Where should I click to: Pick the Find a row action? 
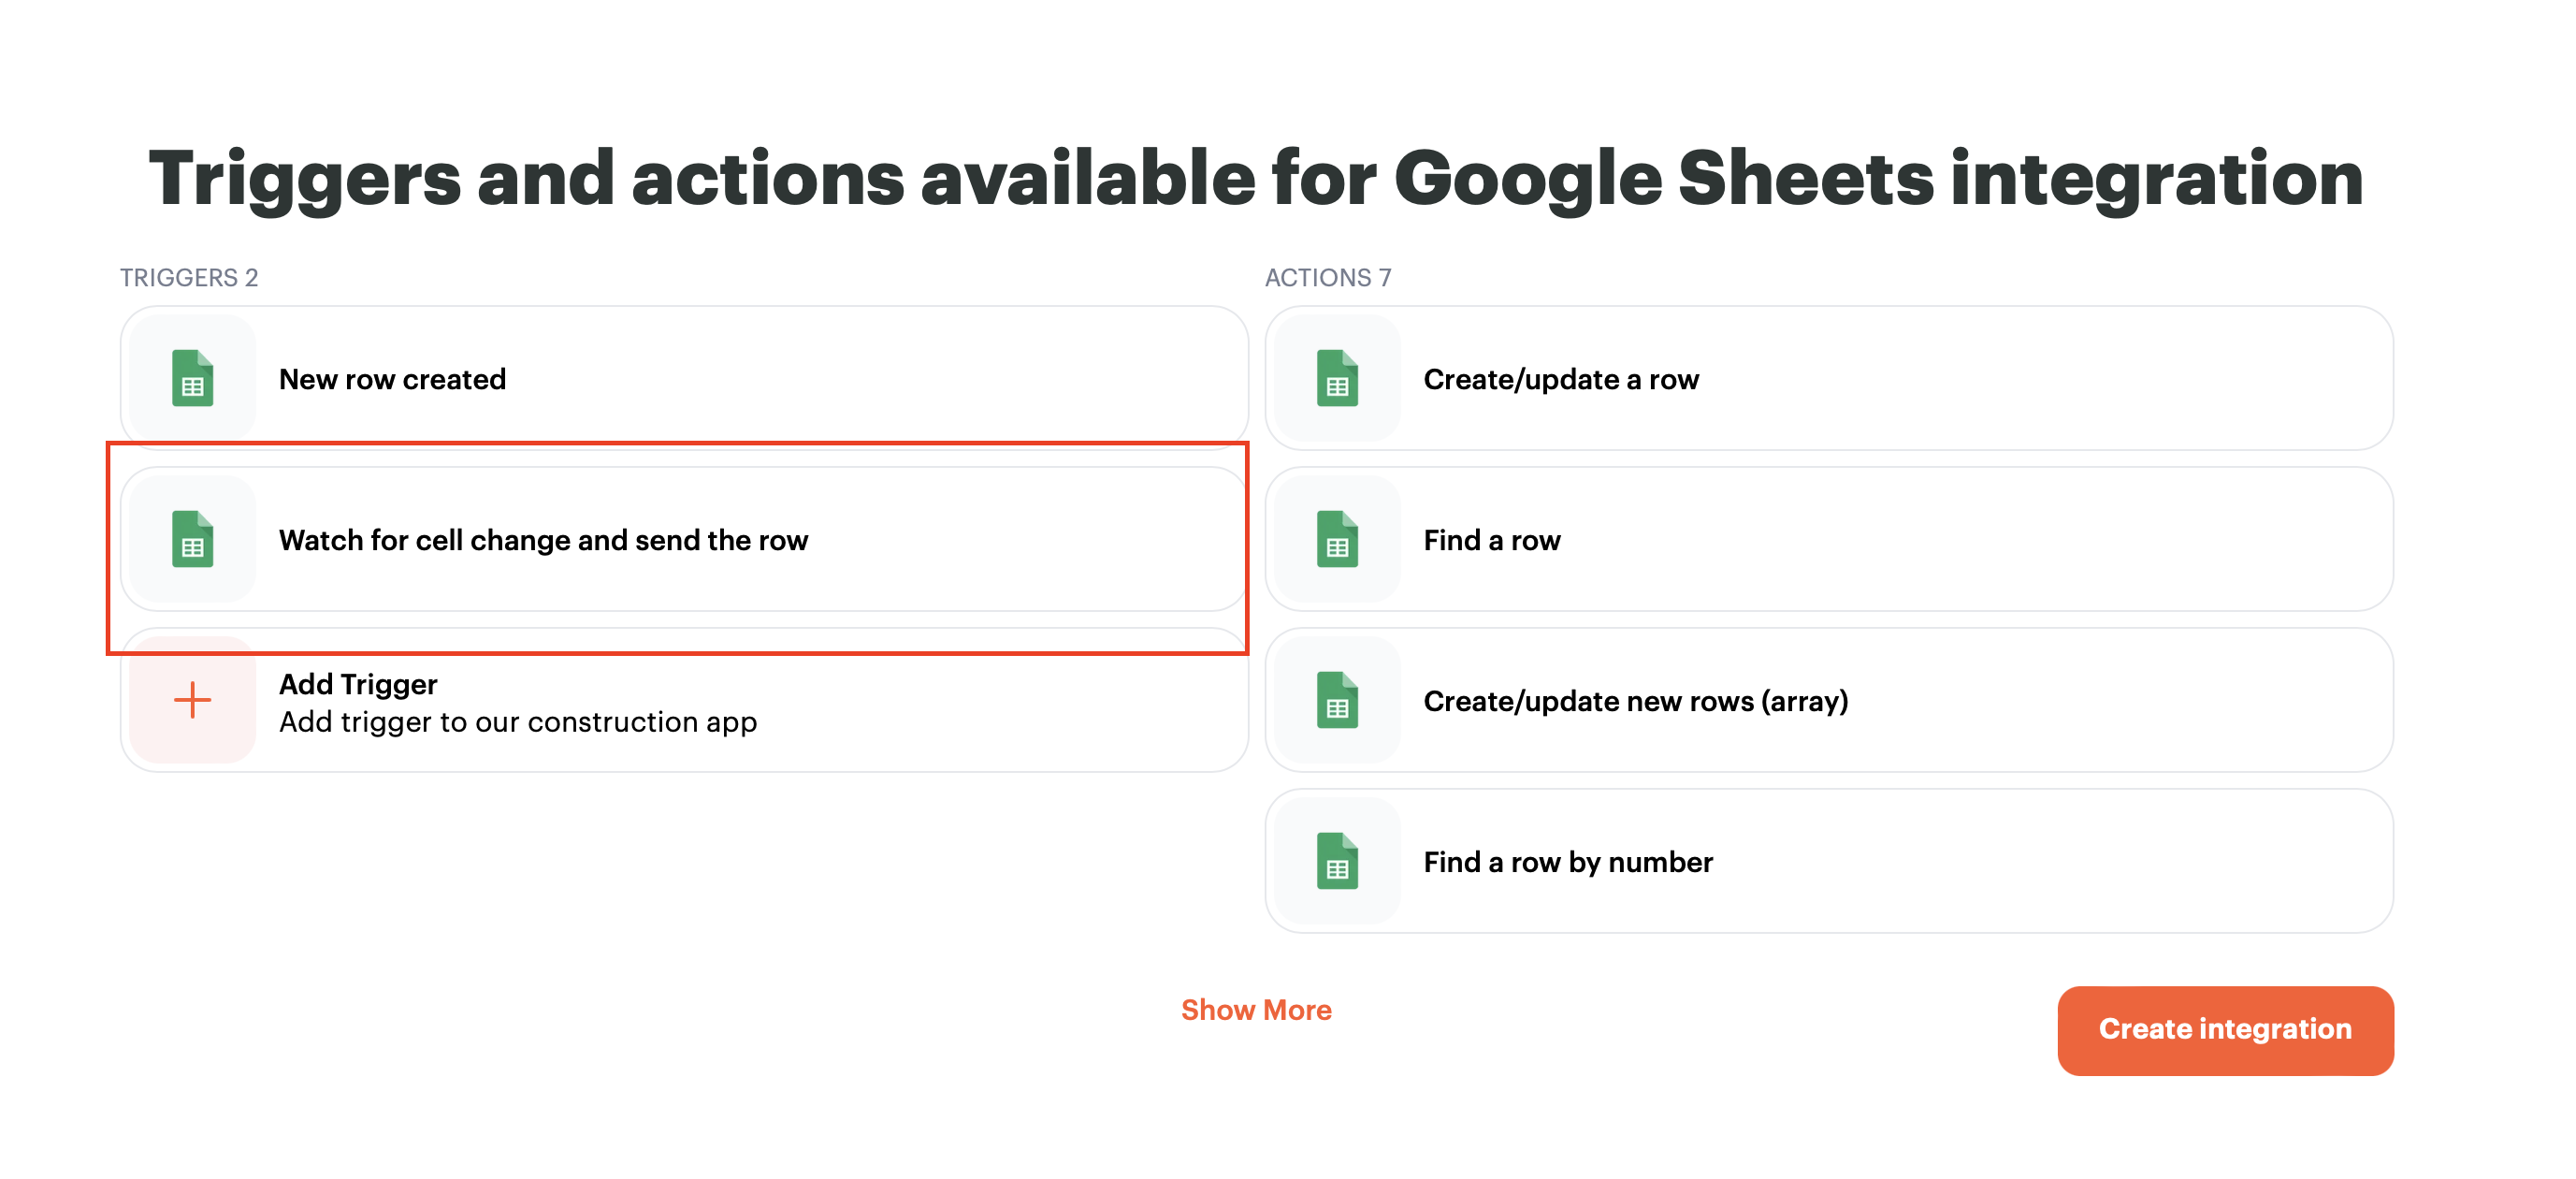pos(1829,539)
